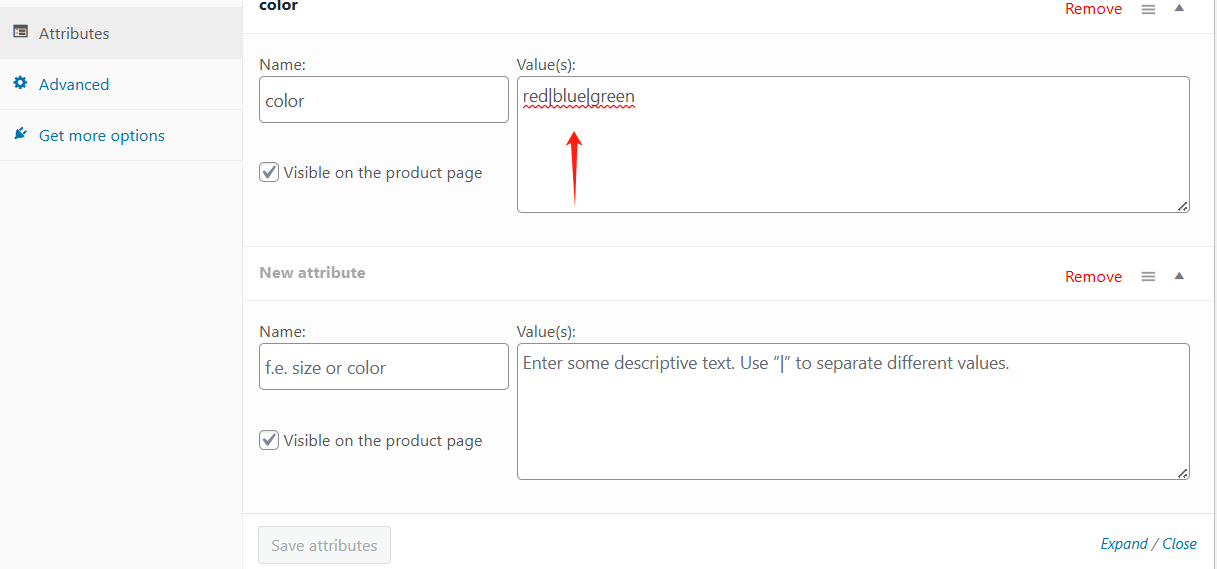The image size is (1217, 569).
Task: Click the color attribute drag handle icon
Action: (x=1149, y=9)
